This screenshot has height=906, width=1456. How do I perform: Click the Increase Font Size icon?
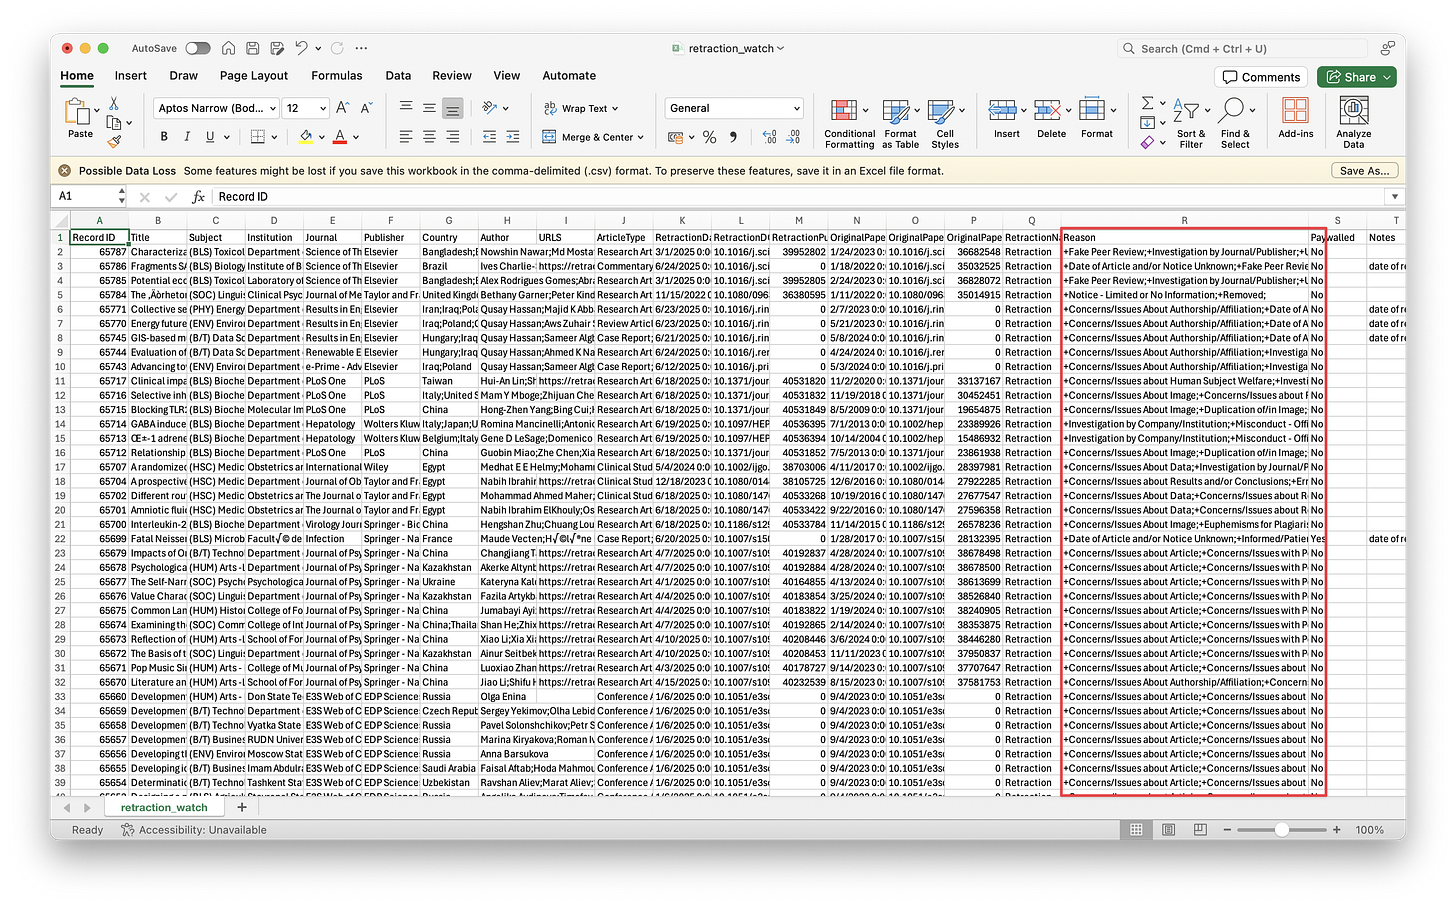click(x=343, y=108)
